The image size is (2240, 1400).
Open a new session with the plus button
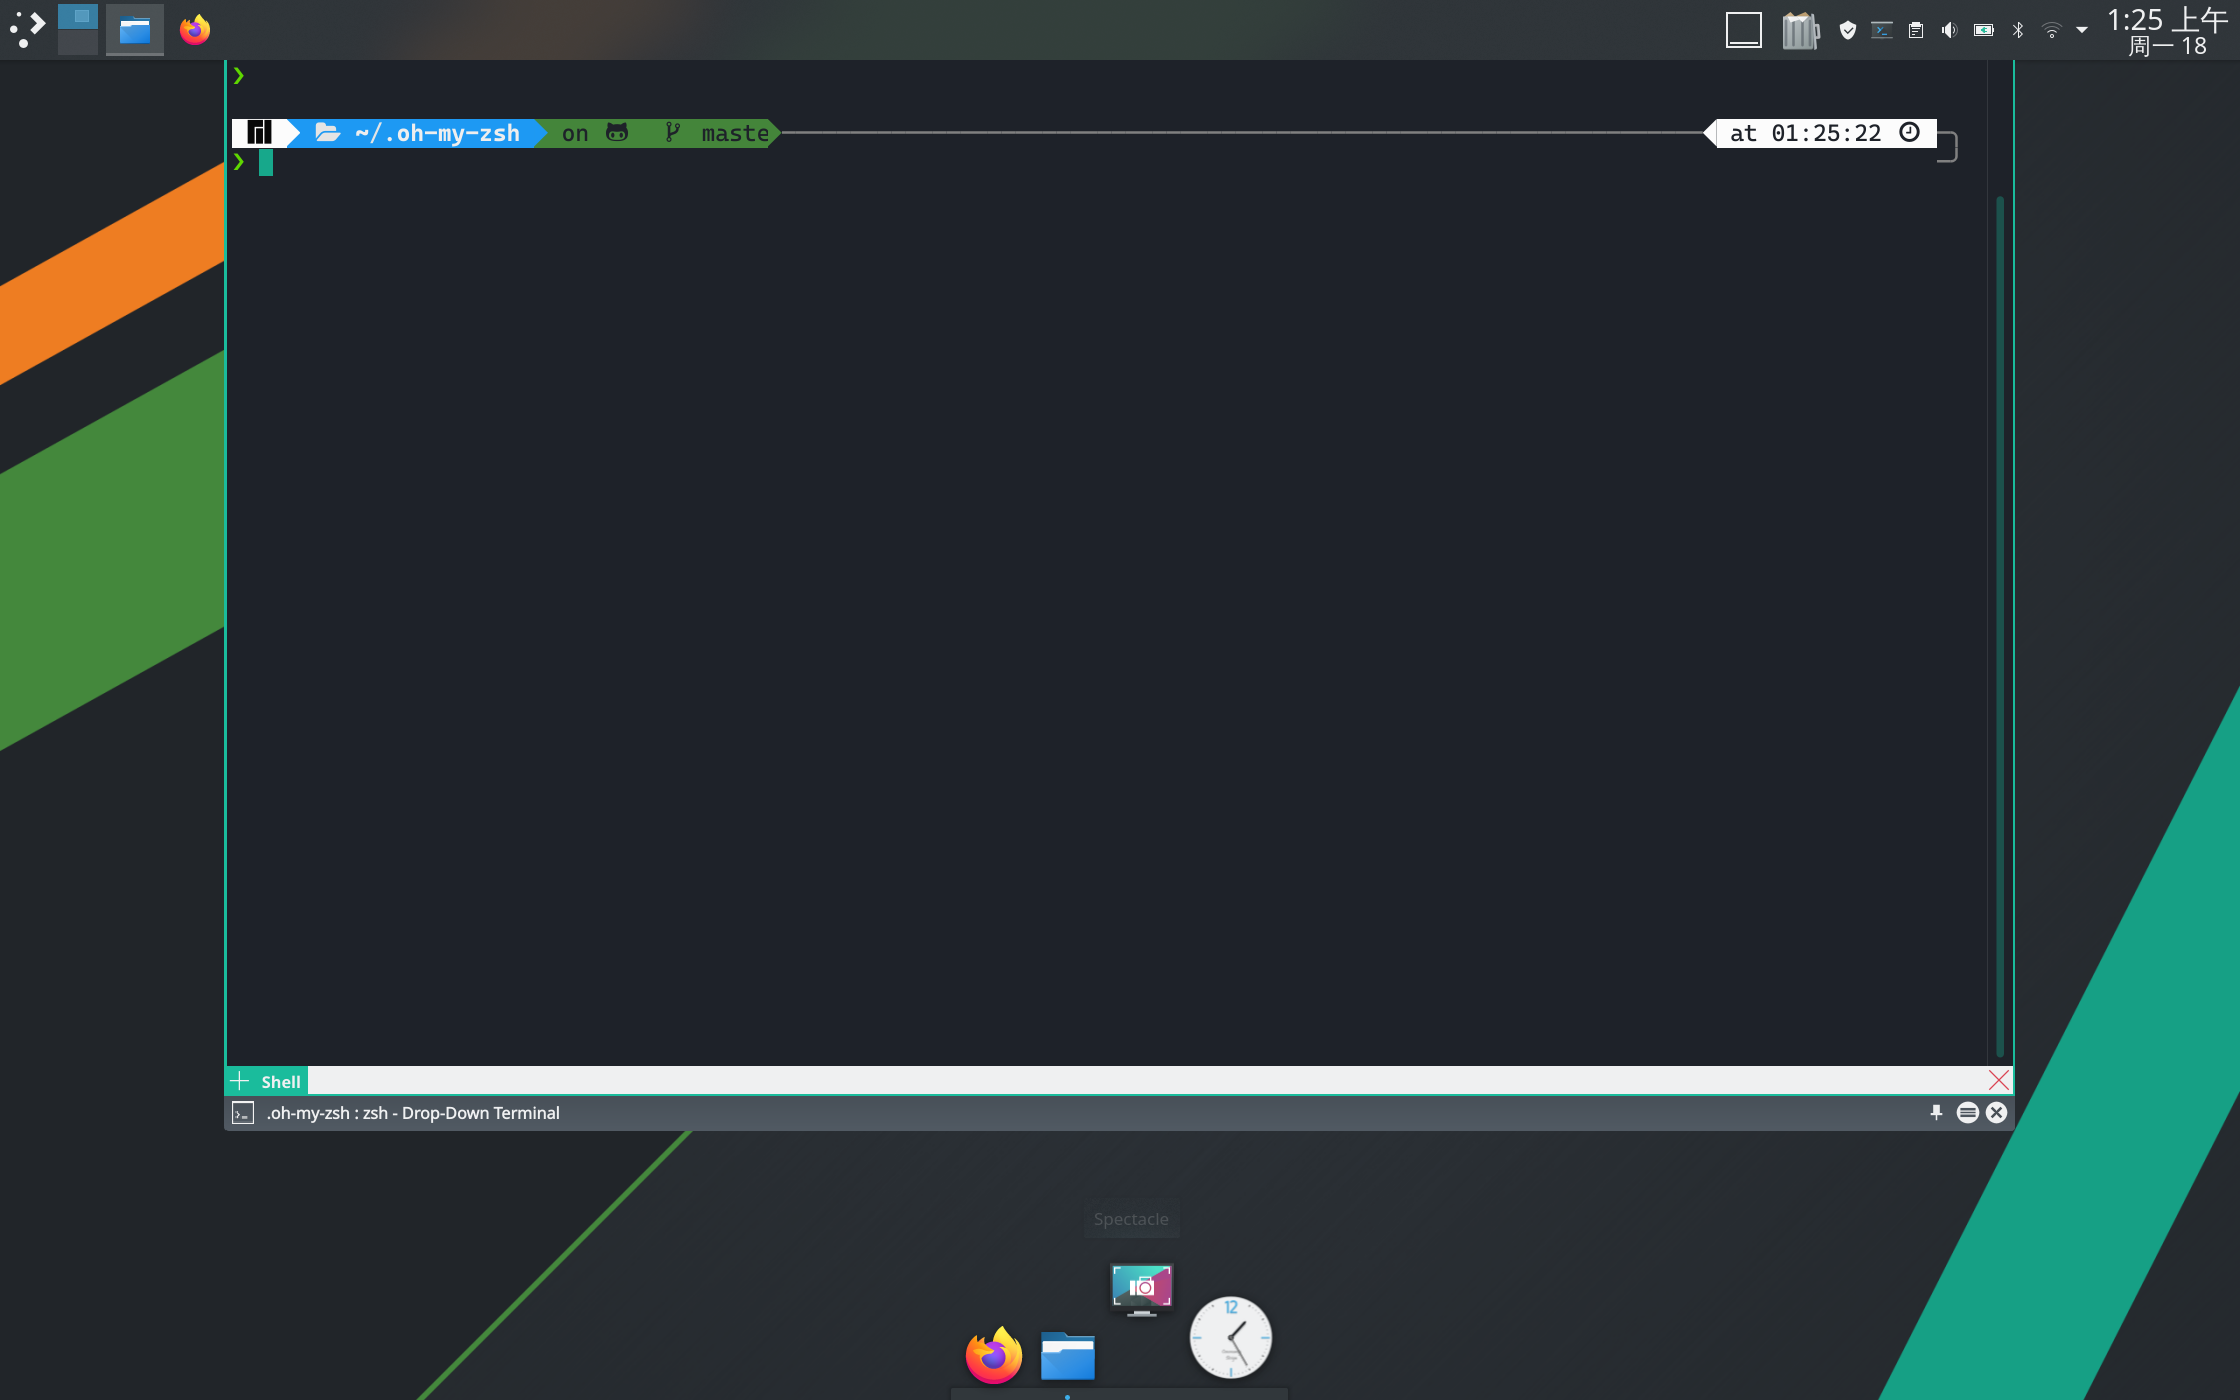[x=240, y=1081]
